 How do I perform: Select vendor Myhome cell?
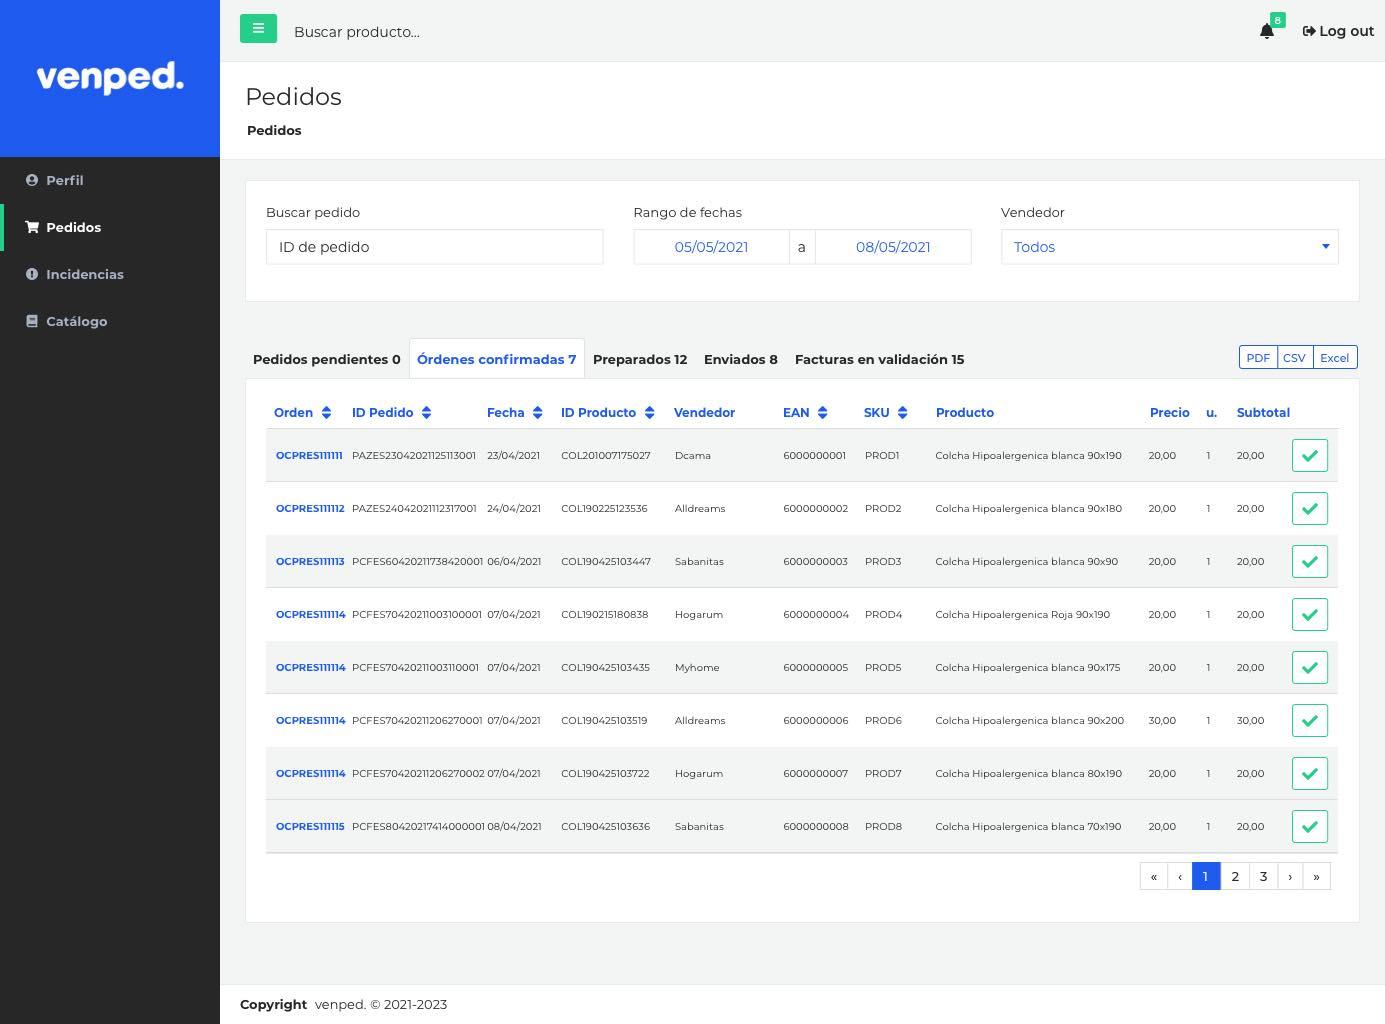point(697,667)
